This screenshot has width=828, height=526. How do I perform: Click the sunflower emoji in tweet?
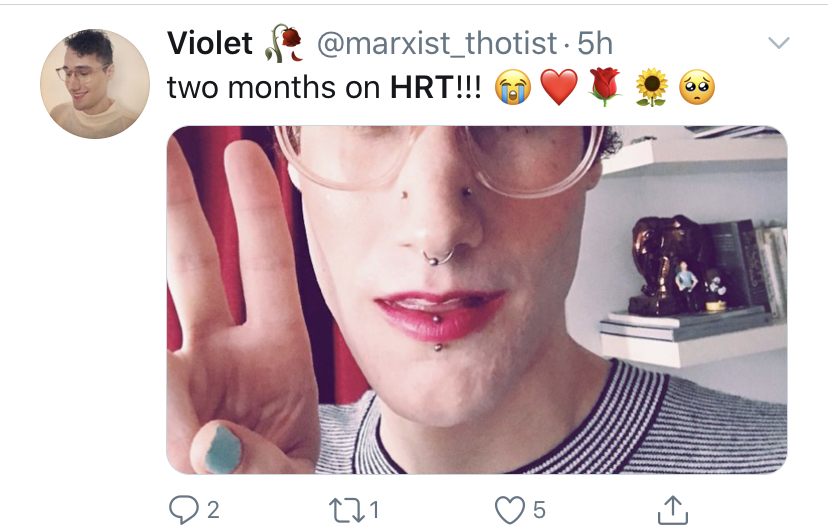(x=652, y=87)
